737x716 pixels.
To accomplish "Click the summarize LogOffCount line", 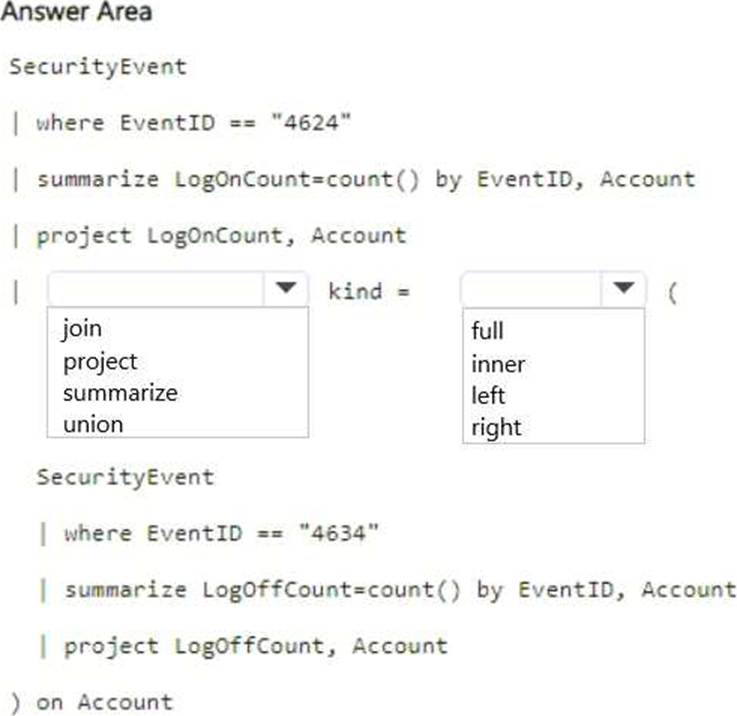I will pyautogui.click(x=400, y=590).
